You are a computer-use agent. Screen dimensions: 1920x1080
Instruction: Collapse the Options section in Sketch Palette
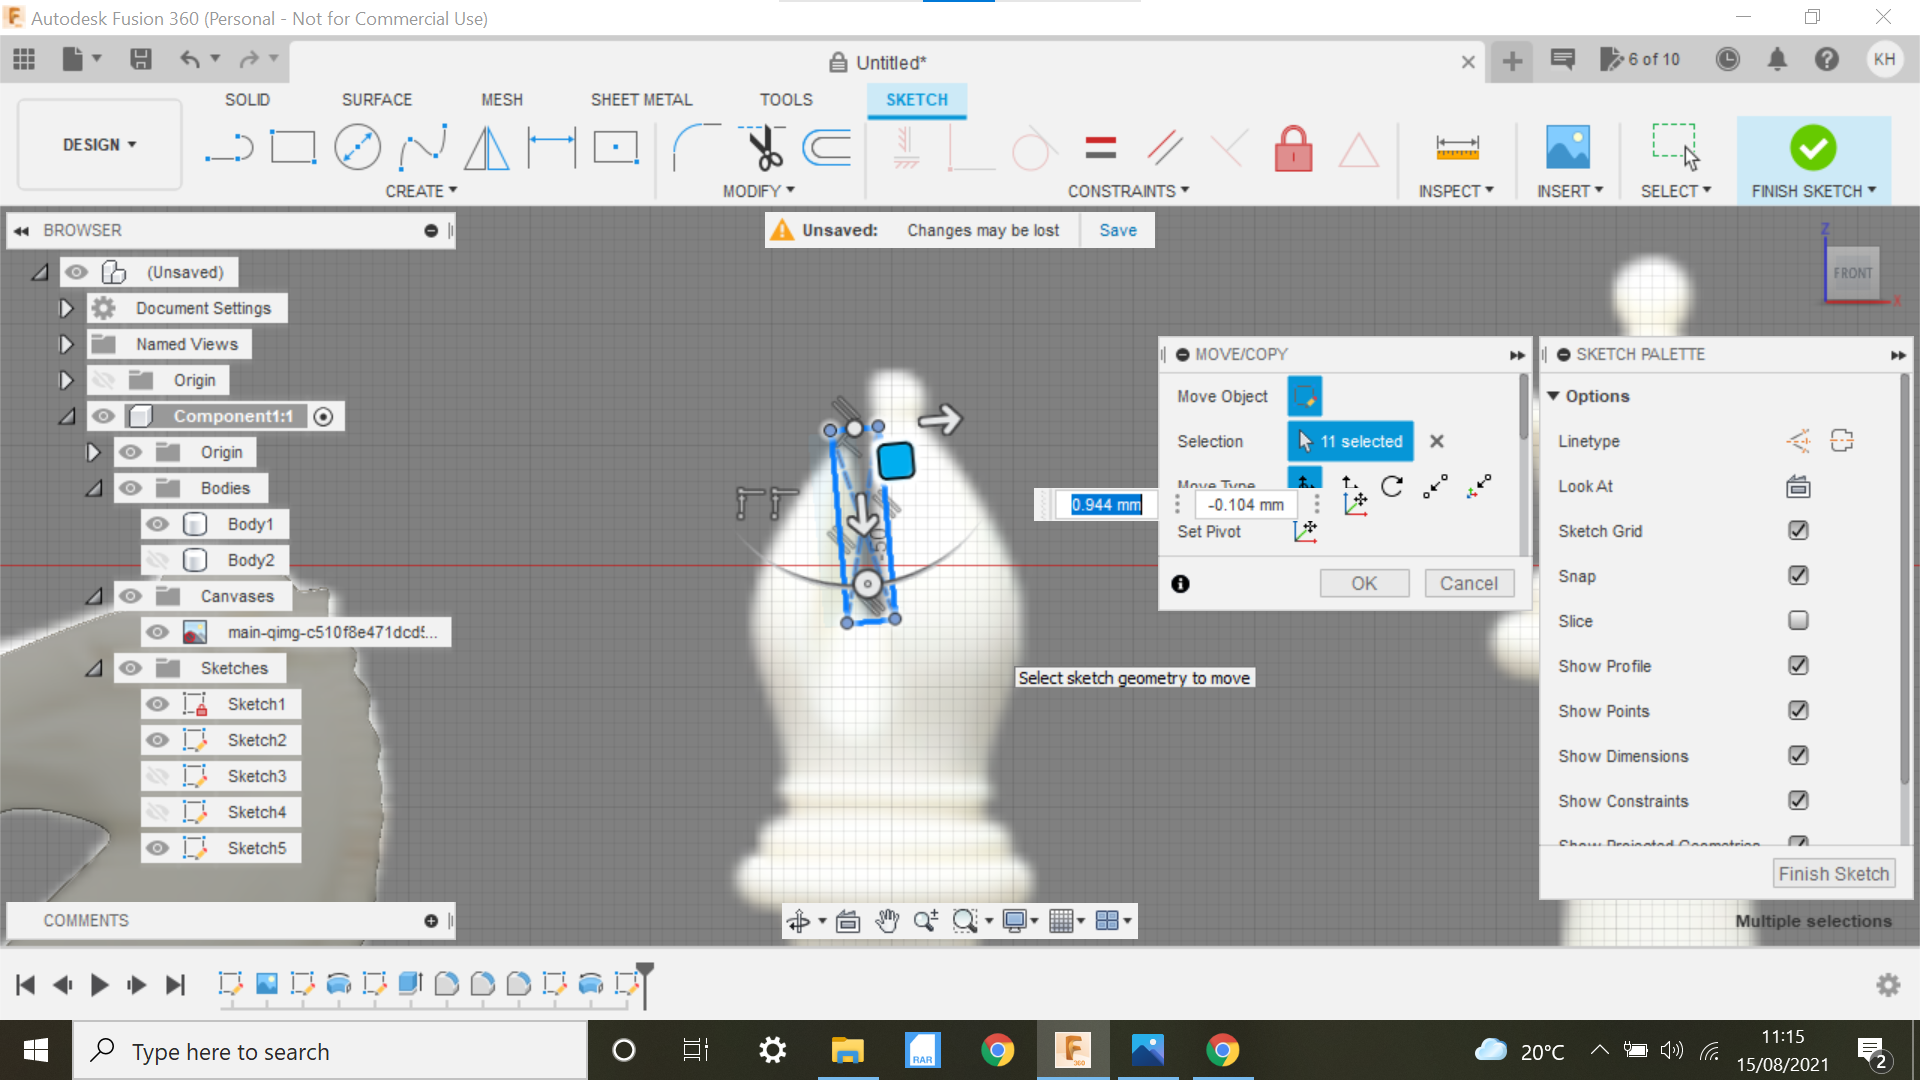coord(1552,395)
